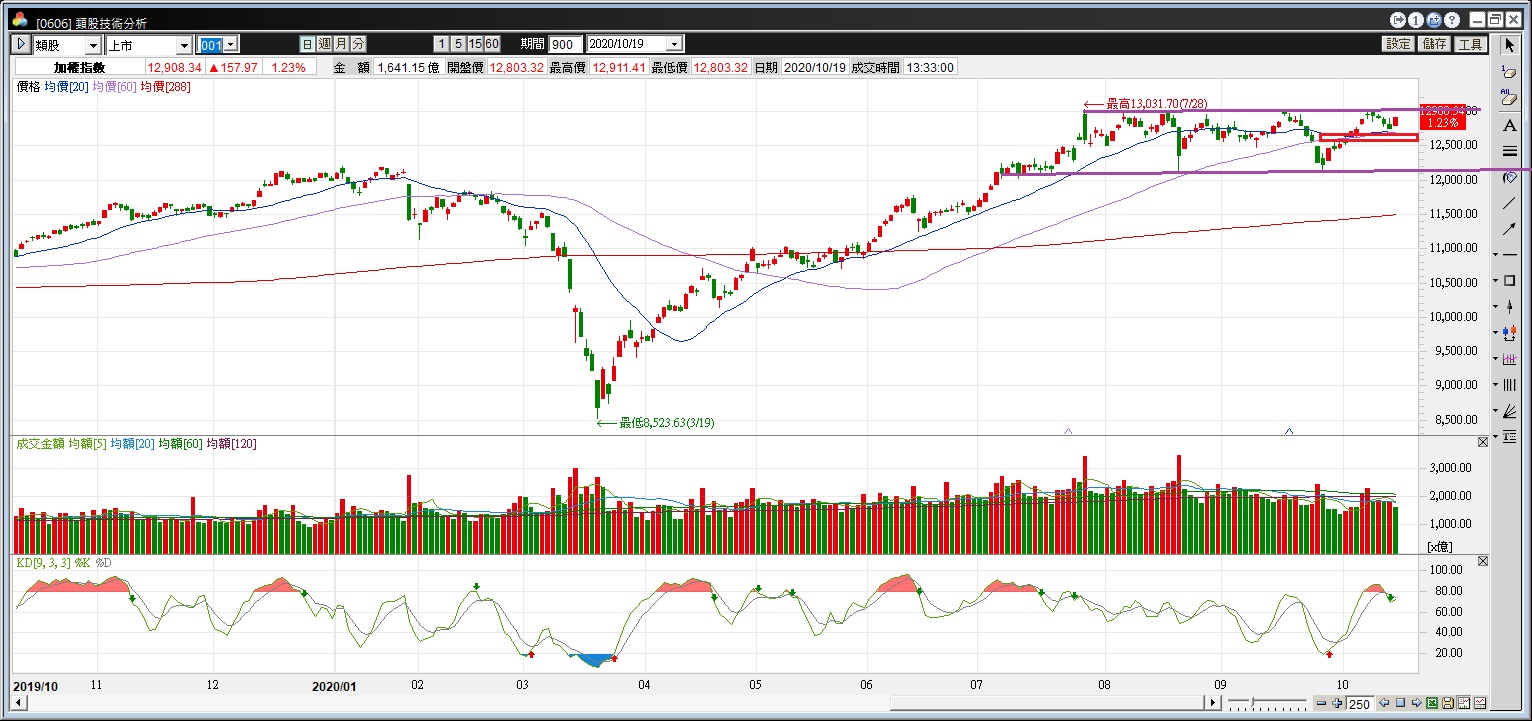Select the trend line drawing tool
Screen dimensions: 1532x721
pos(1510,203)
